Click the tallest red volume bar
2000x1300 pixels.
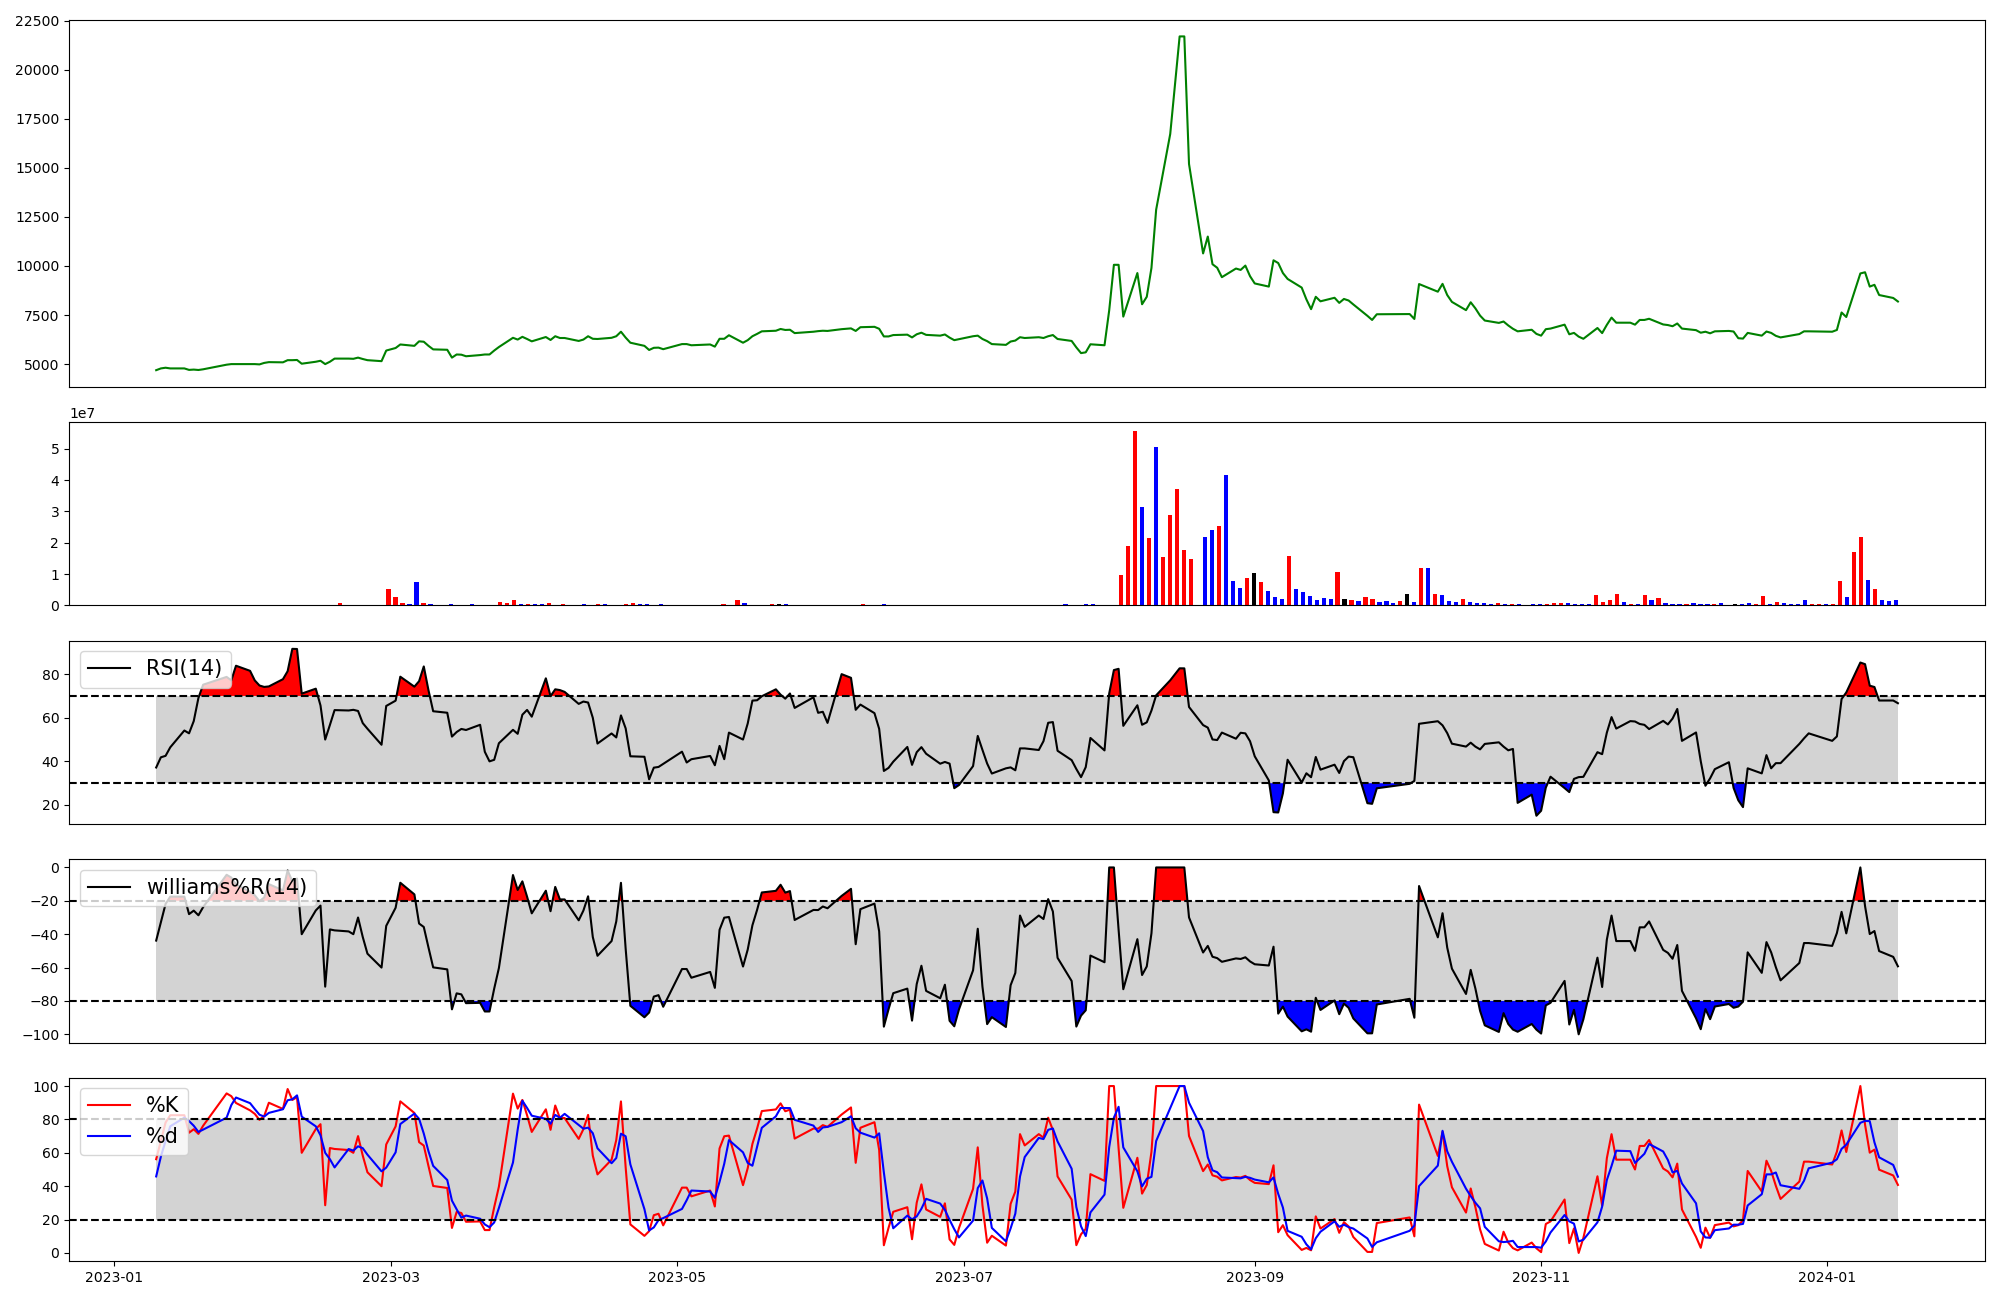coord(1135,518)
